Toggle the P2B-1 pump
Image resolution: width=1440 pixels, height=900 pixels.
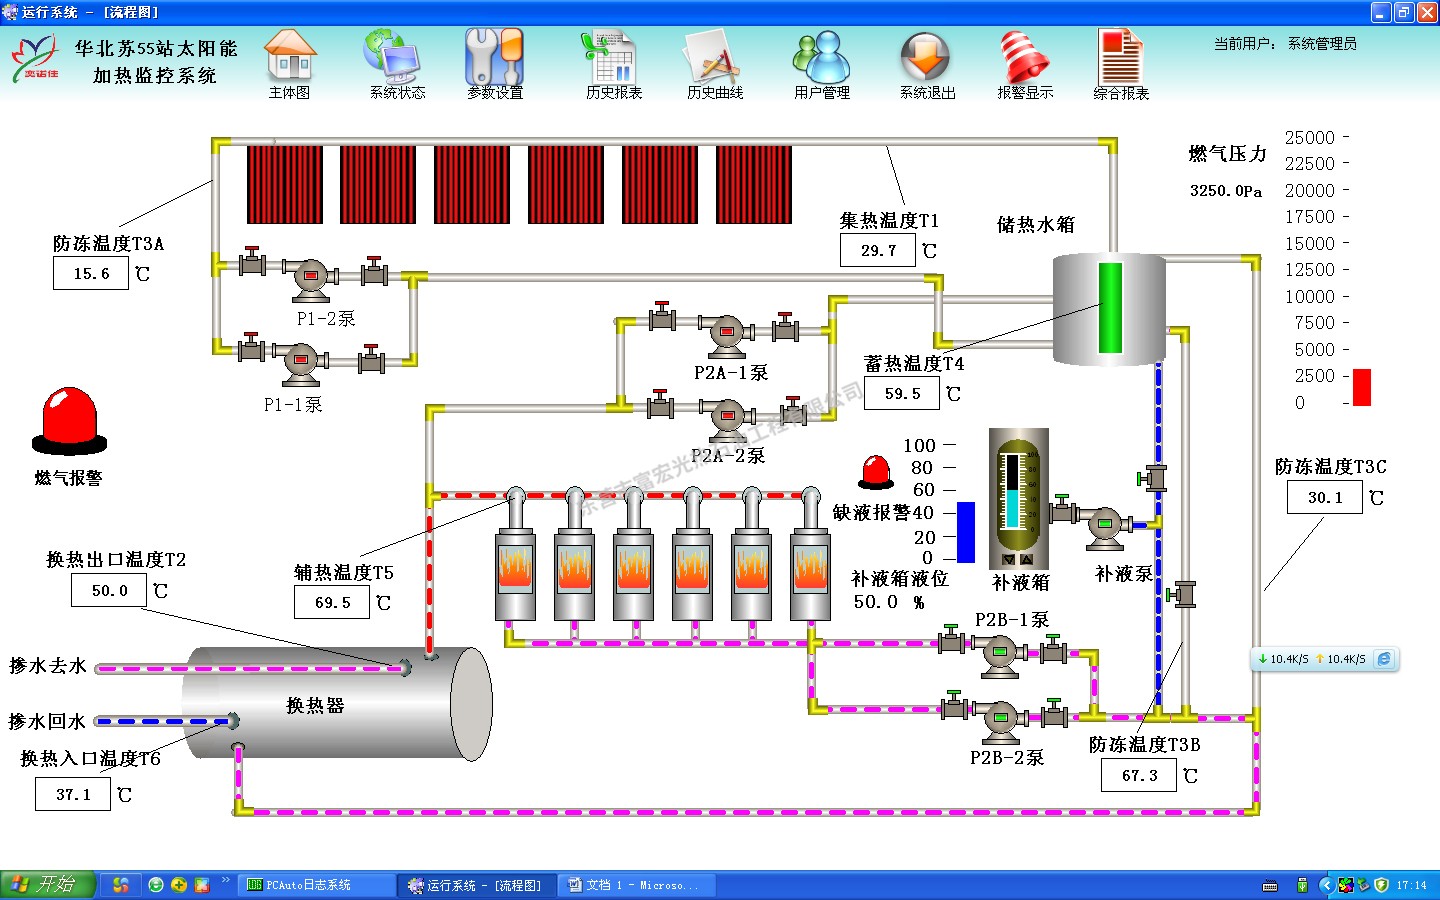tap(999, 653)
